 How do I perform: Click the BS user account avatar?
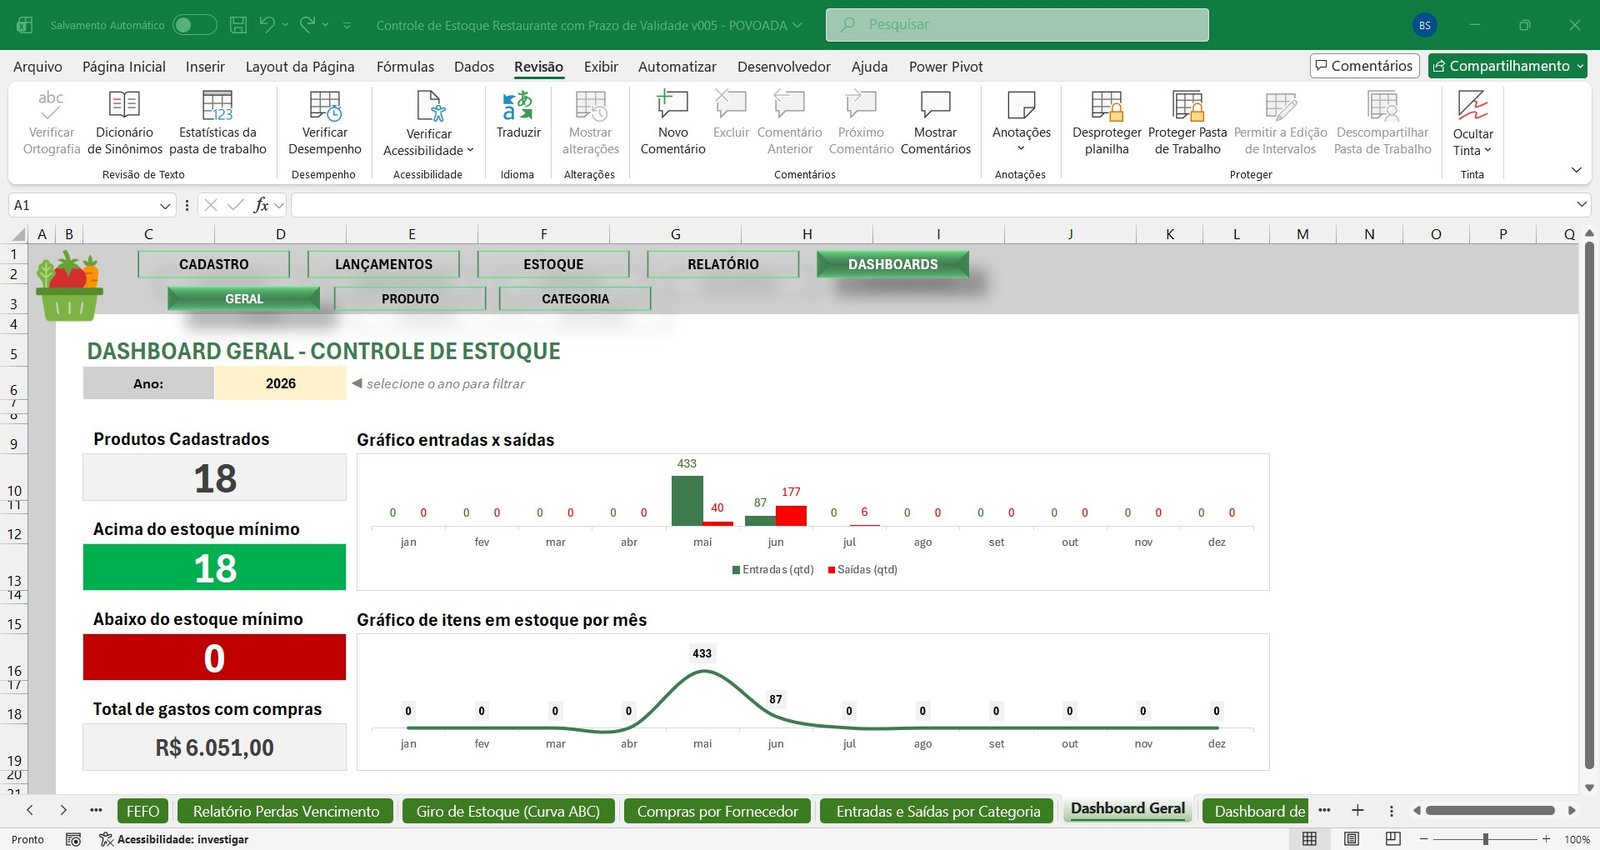[x=1424, y=25]
